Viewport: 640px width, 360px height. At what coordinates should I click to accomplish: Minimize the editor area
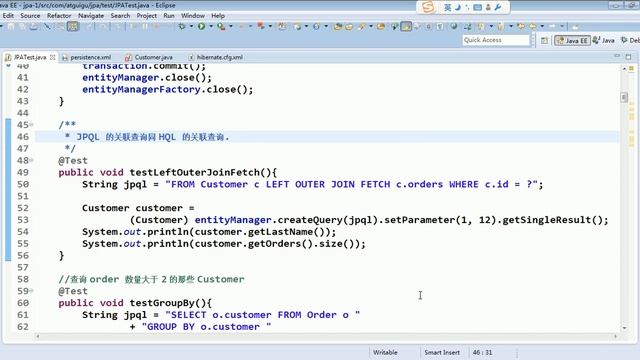pyautogui.click(x=617, y=56)
